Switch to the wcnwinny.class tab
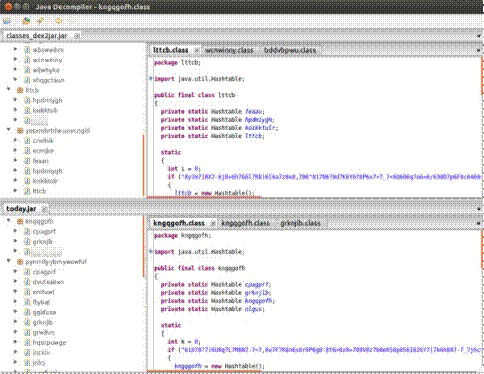Viewport: 484px width, 374px height. [229, 50]
